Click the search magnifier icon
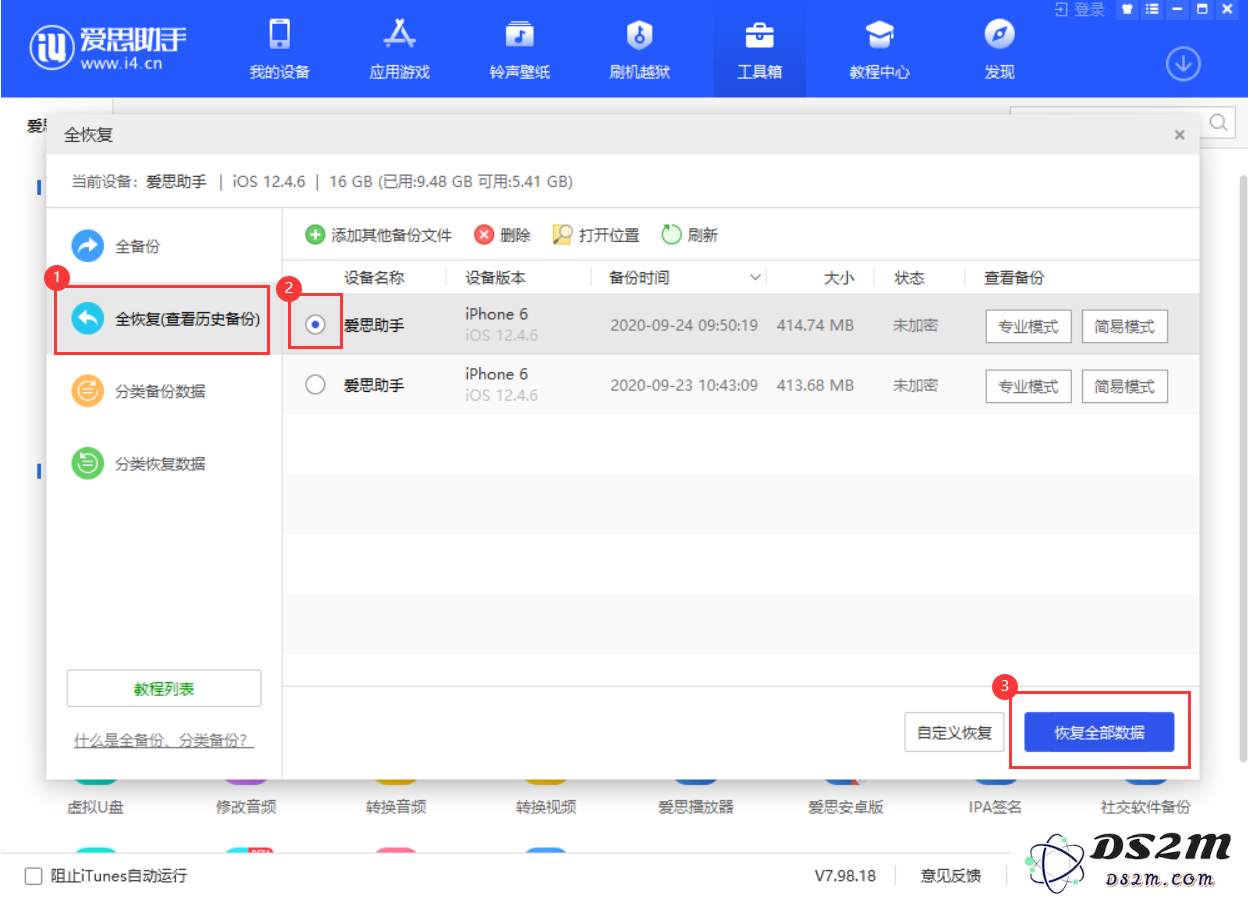 click(x=1220, y=123)
